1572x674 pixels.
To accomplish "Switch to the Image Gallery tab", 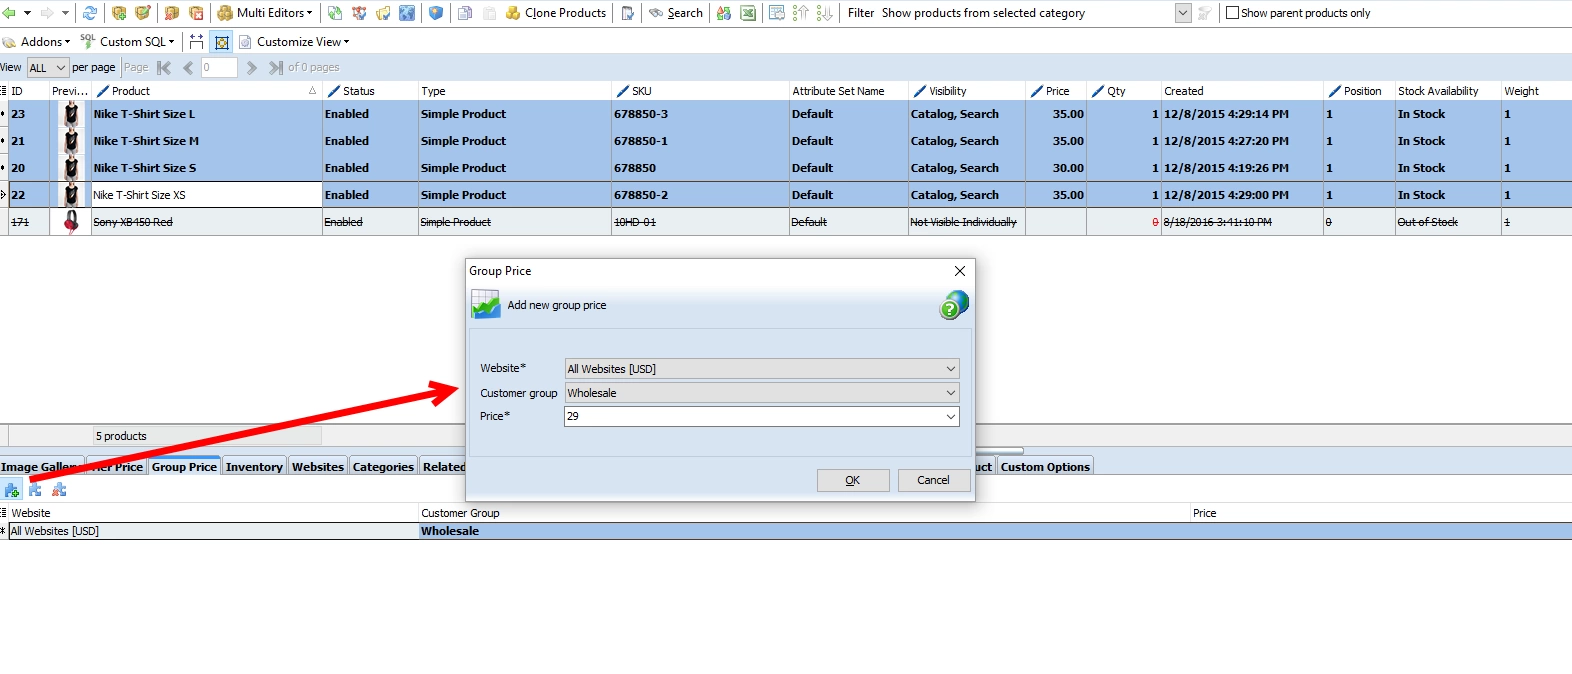I will click(40, 467).
